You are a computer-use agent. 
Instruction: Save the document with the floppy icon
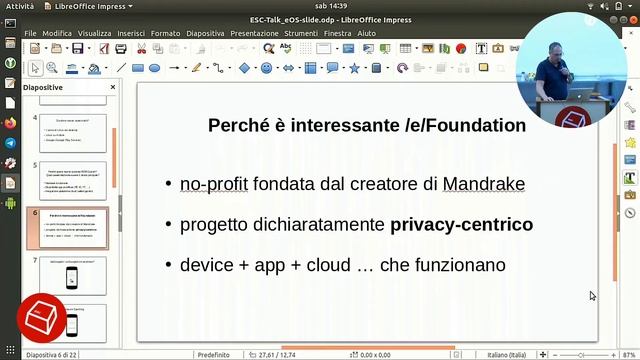[78, 49]
